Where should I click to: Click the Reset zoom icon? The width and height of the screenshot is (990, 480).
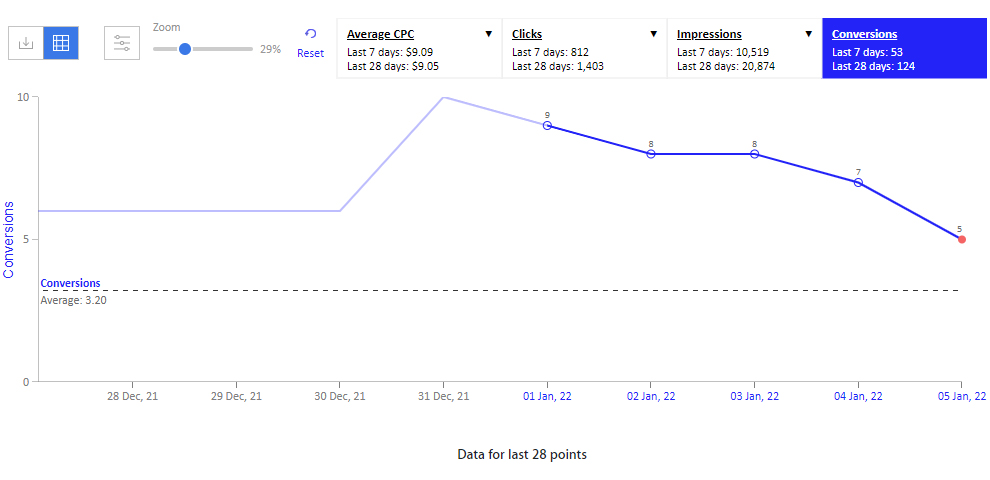(x=310, y=34)
